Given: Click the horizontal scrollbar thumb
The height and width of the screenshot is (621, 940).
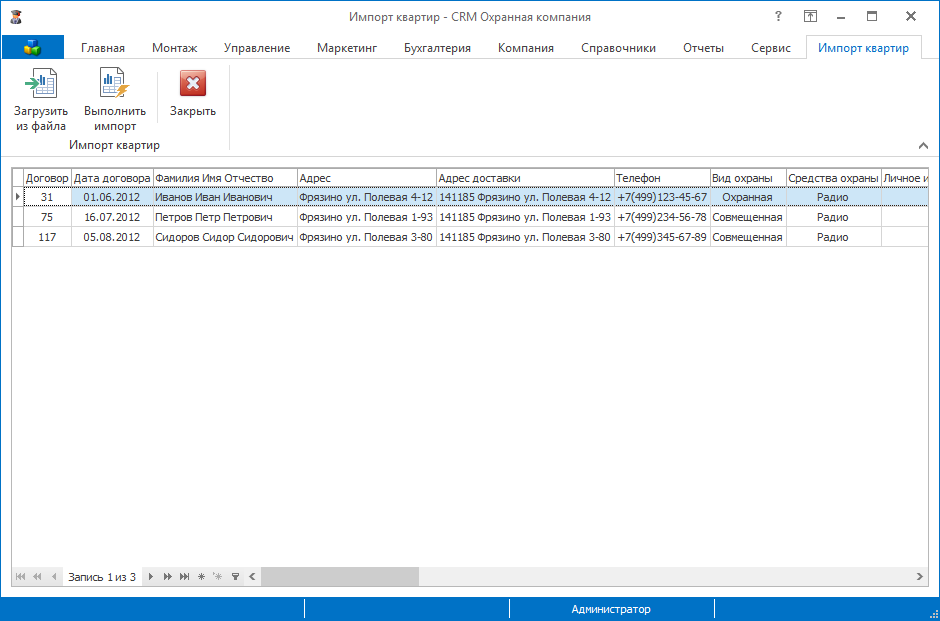Looking at the screenshot, I should (x=340, y=577).
